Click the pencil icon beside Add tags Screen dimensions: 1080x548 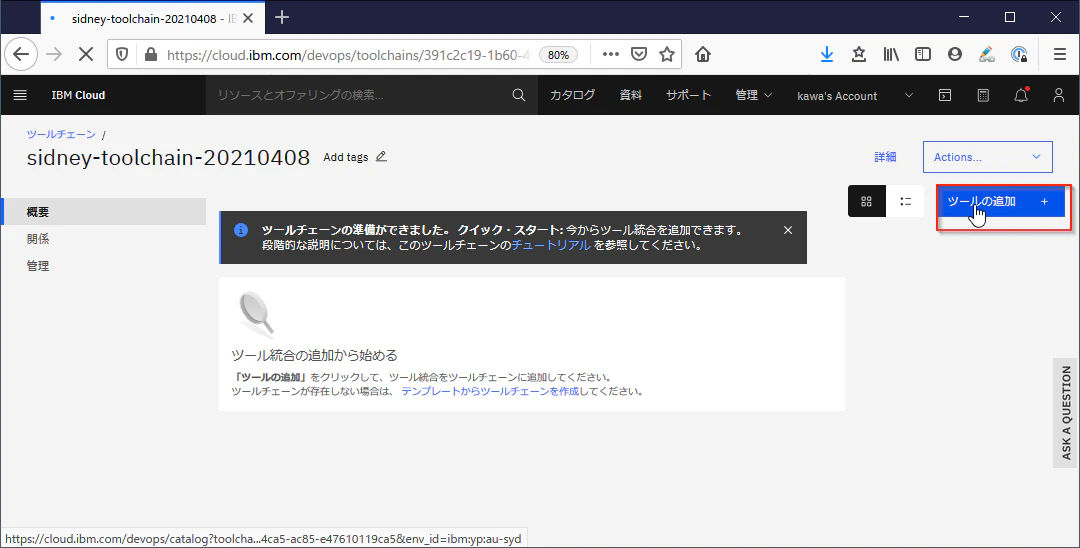381,156
